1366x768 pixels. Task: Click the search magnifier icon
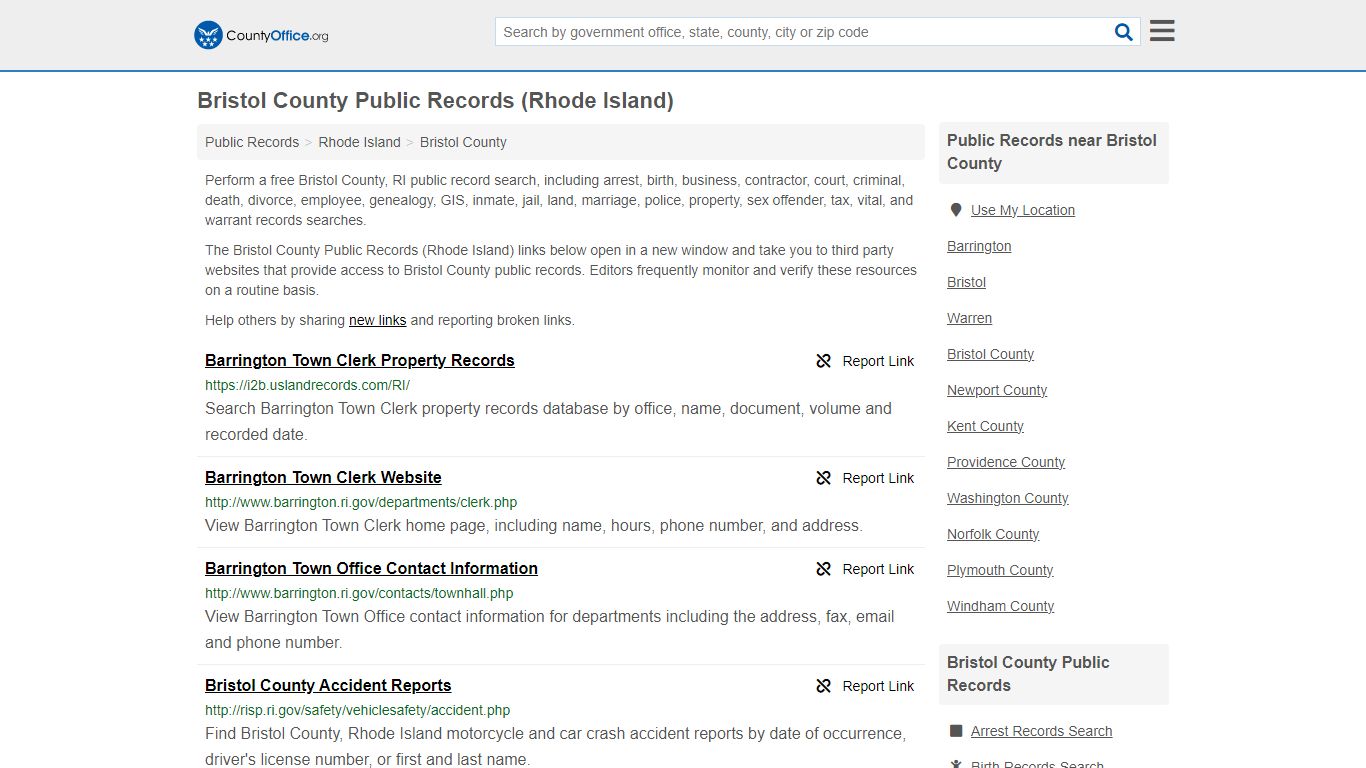pyautogui.click(x=1124, y=32)
